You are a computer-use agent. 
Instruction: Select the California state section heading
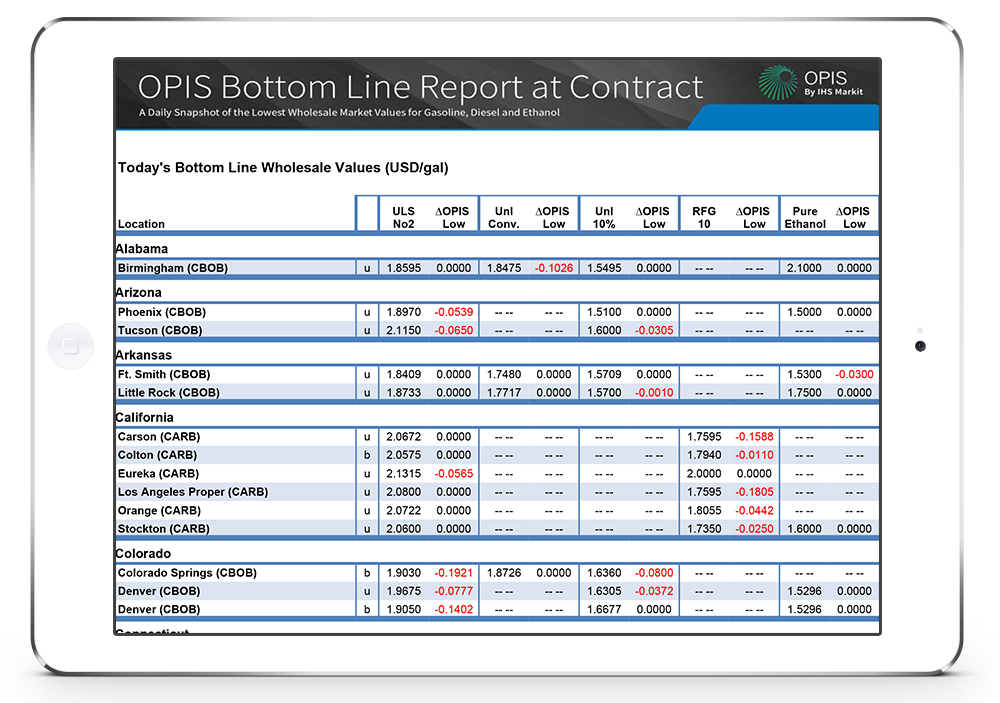click(x=145, y=417)
